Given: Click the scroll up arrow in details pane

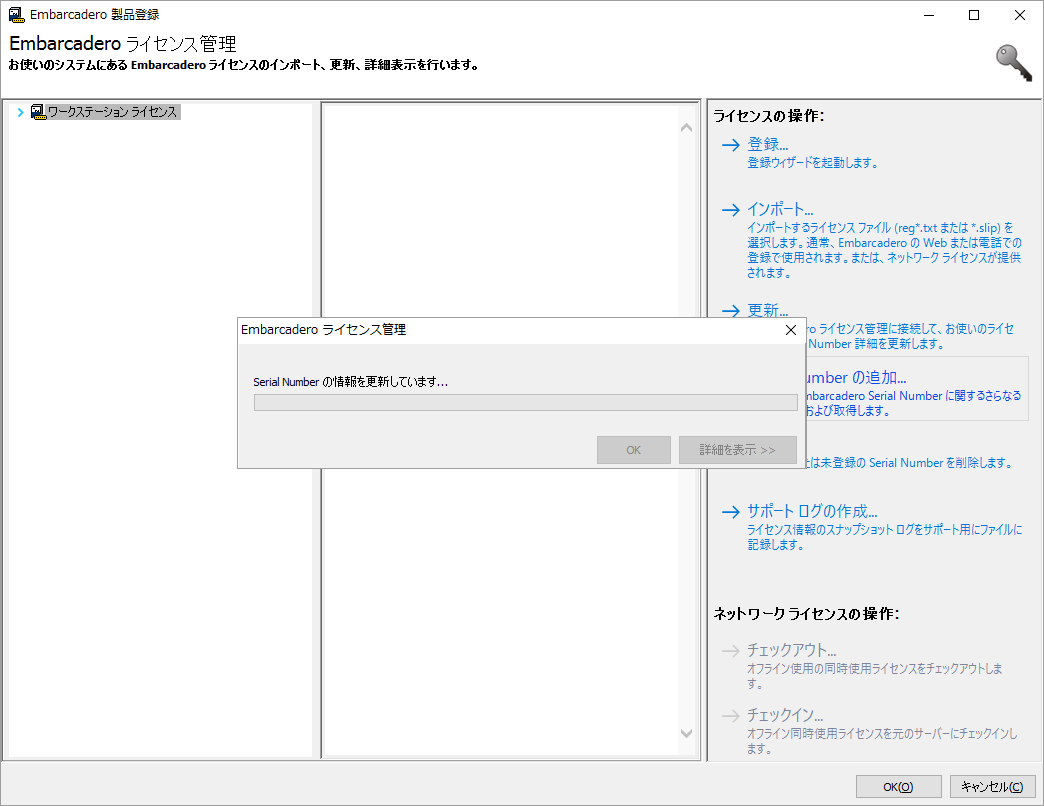Looking at the screenshot, I should pos(686,127).
